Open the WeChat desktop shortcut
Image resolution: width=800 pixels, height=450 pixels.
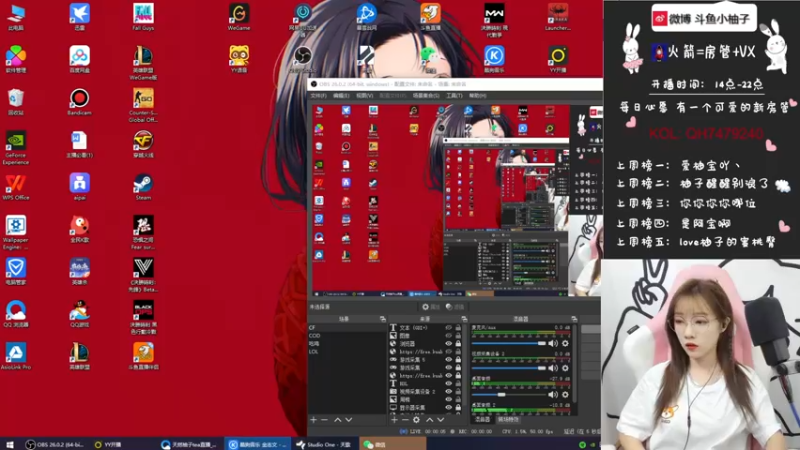pos(430,59)
